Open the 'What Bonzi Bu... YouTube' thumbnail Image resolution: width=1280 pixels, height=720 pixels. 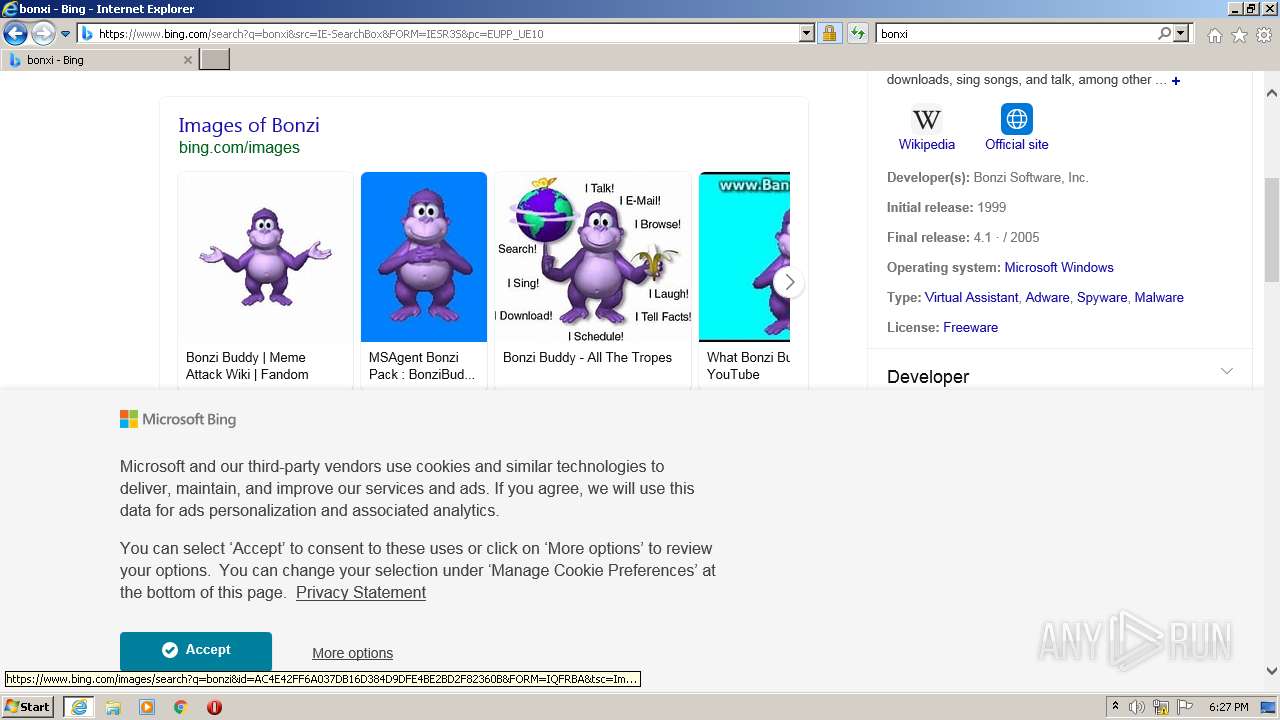click(744, 257)
